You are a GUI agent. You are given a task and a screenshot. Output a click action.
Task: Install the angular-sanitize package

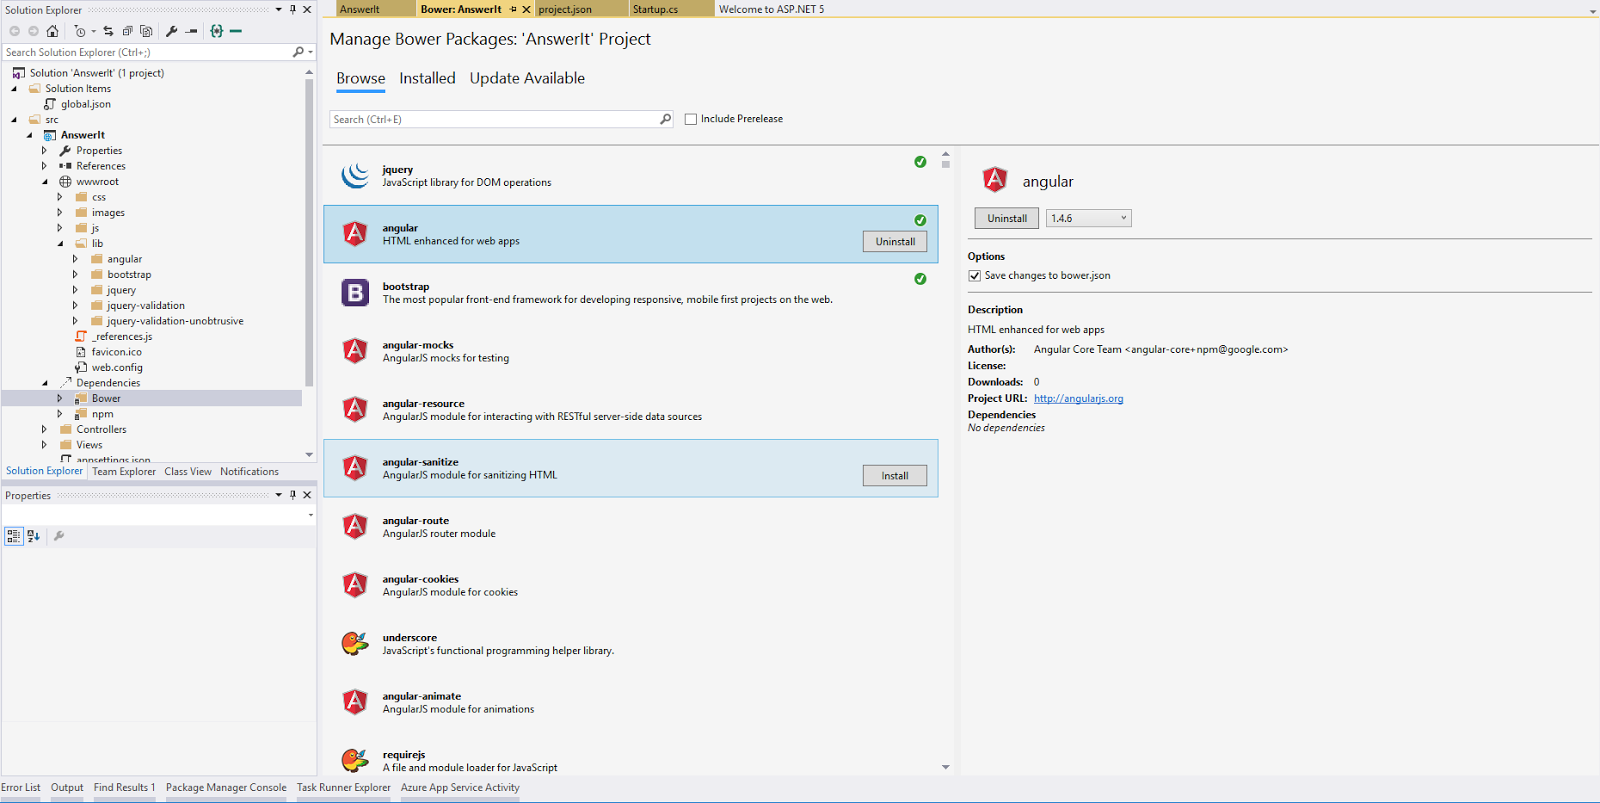tap(895, 476)
